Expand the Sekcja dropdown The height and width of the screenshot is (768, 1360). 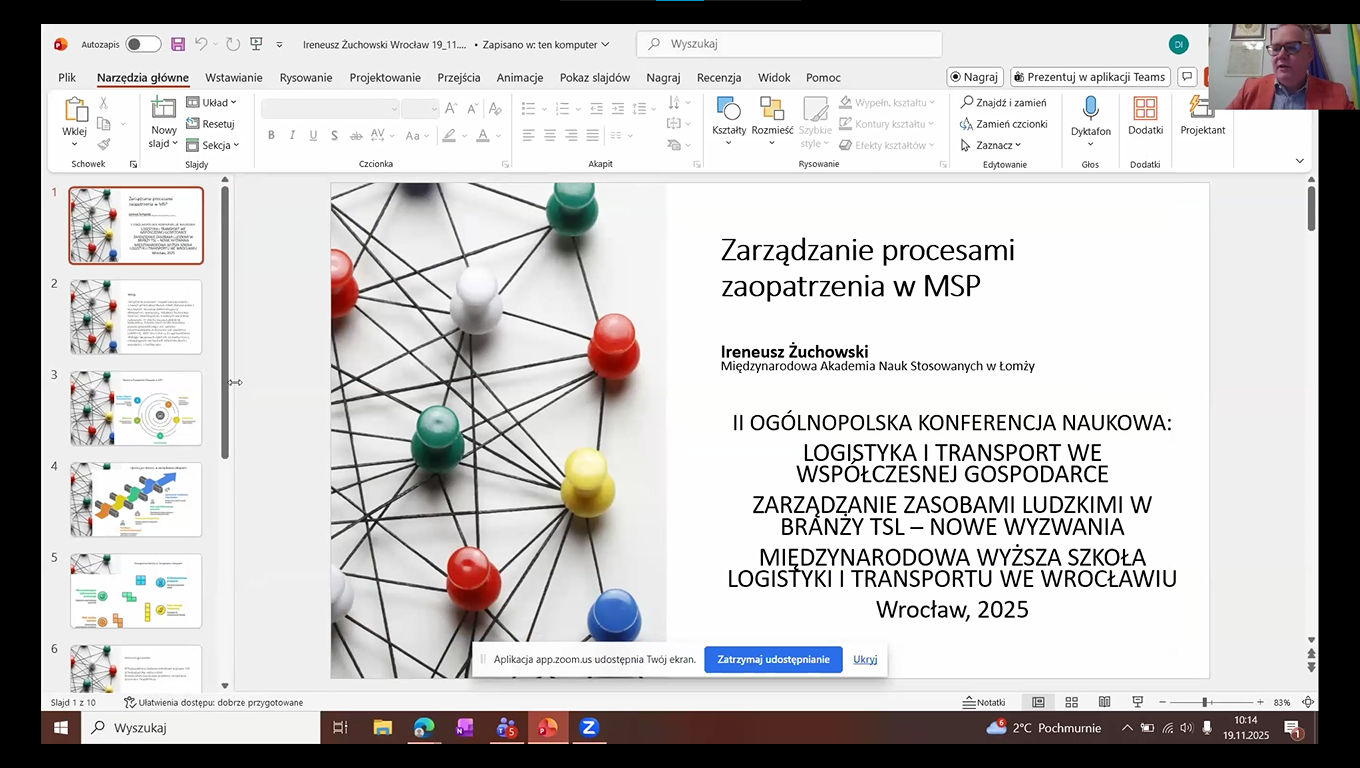[x=213, y=145]
